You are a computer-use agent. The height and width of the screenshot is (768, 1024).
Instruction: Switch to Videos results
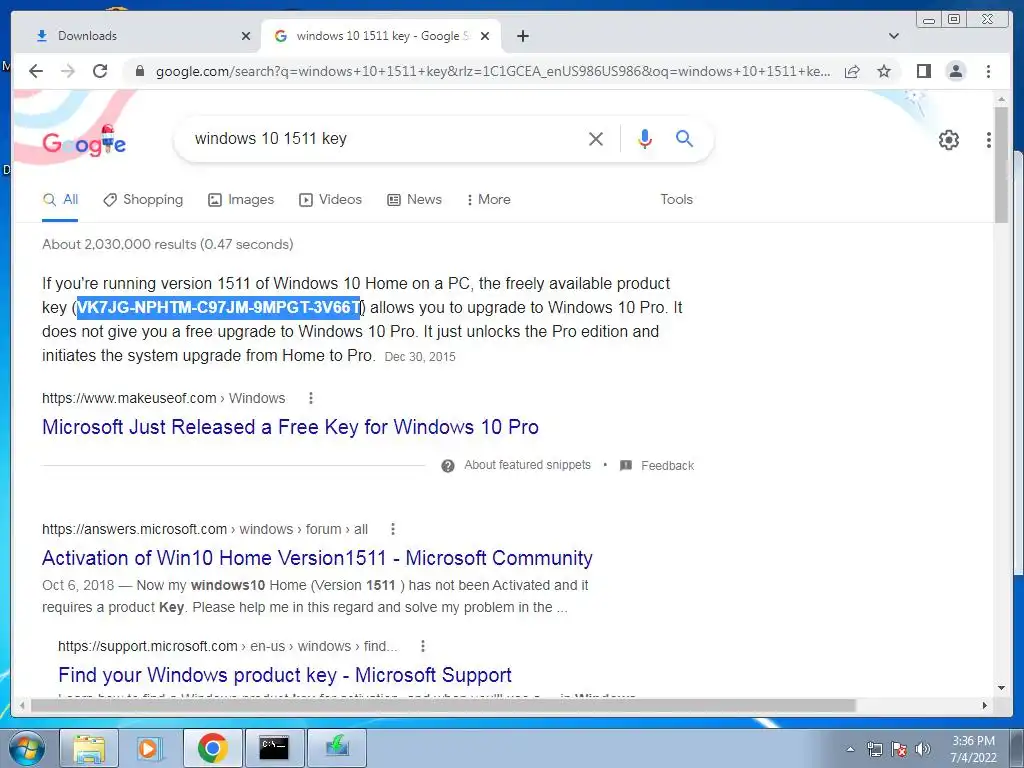click(330, 199)
